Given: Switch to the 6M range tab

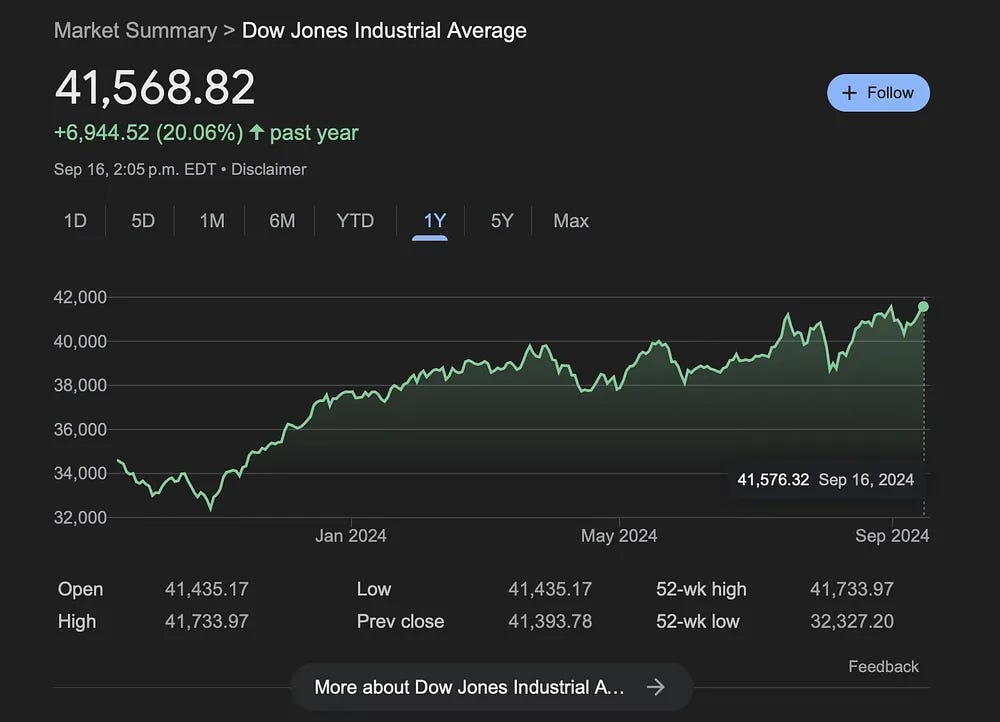Looking at the screenshot, I should pyautogui.click(x=282, y=221).
